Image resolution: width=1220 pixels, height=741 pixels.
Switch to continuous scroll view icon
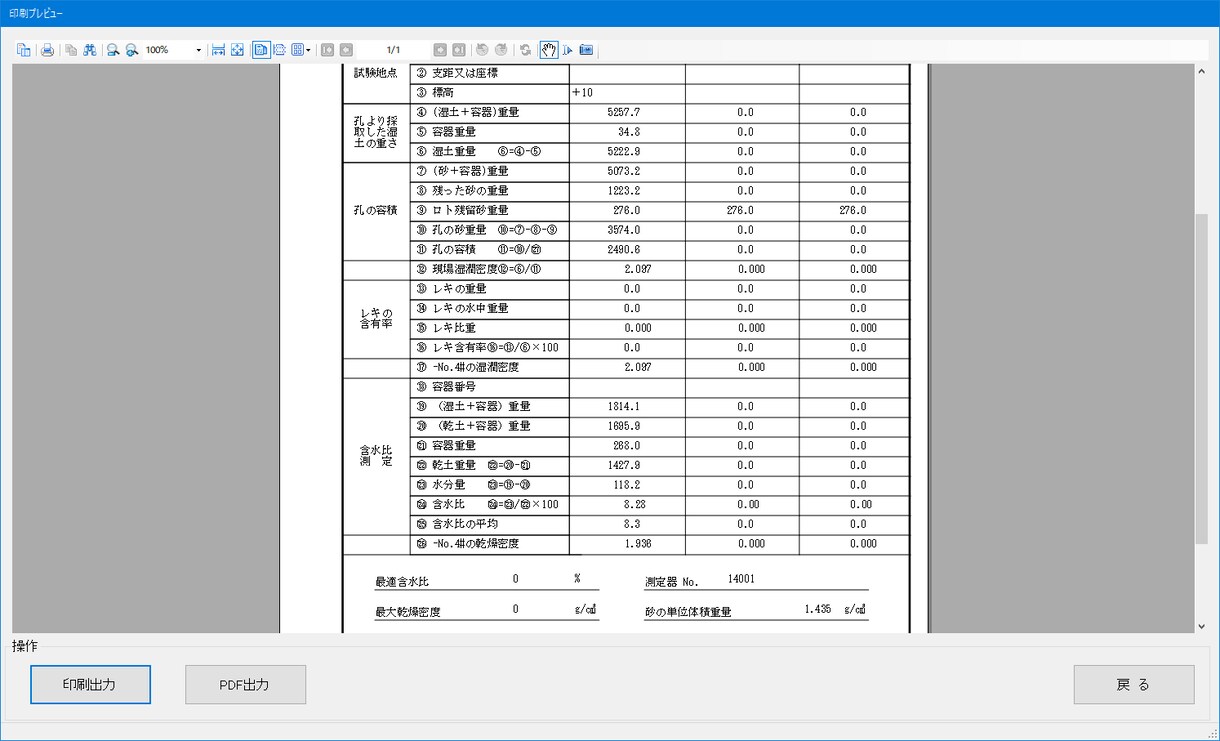click(280, 50)
